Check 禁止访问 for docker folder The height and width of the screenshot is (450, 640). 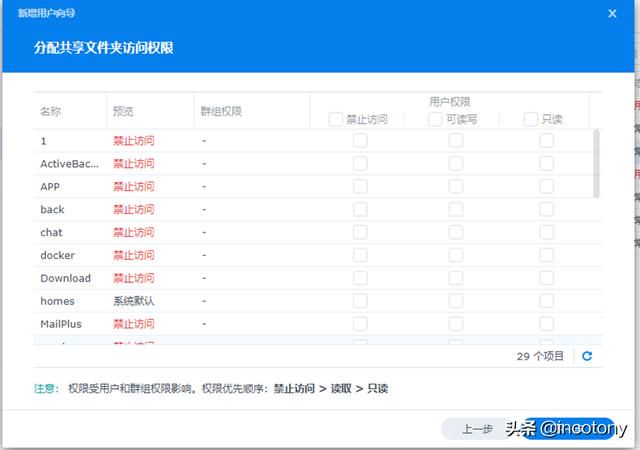pos(360,255)
